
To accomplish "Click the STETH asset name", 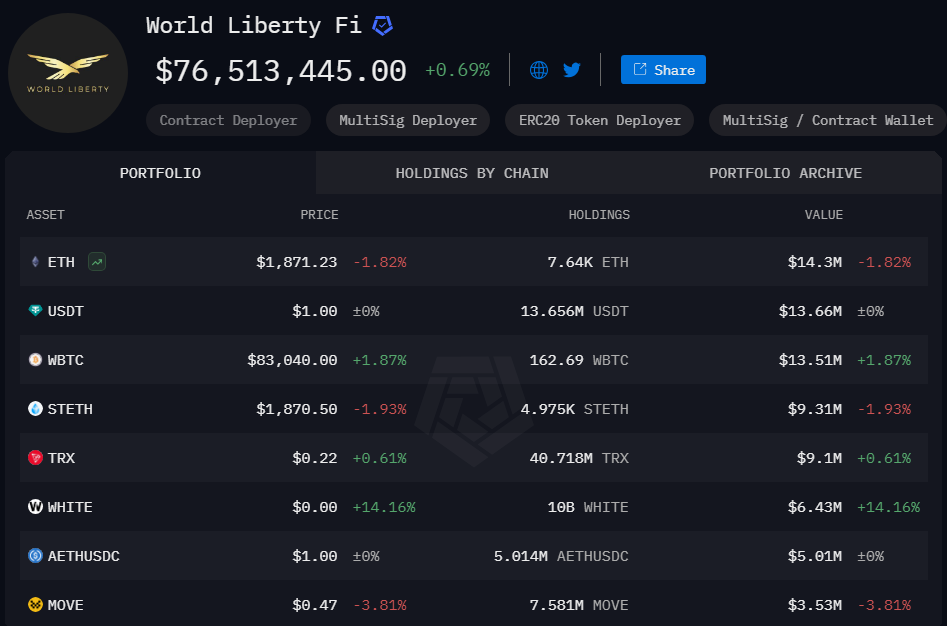I will [x=68, y=409].
